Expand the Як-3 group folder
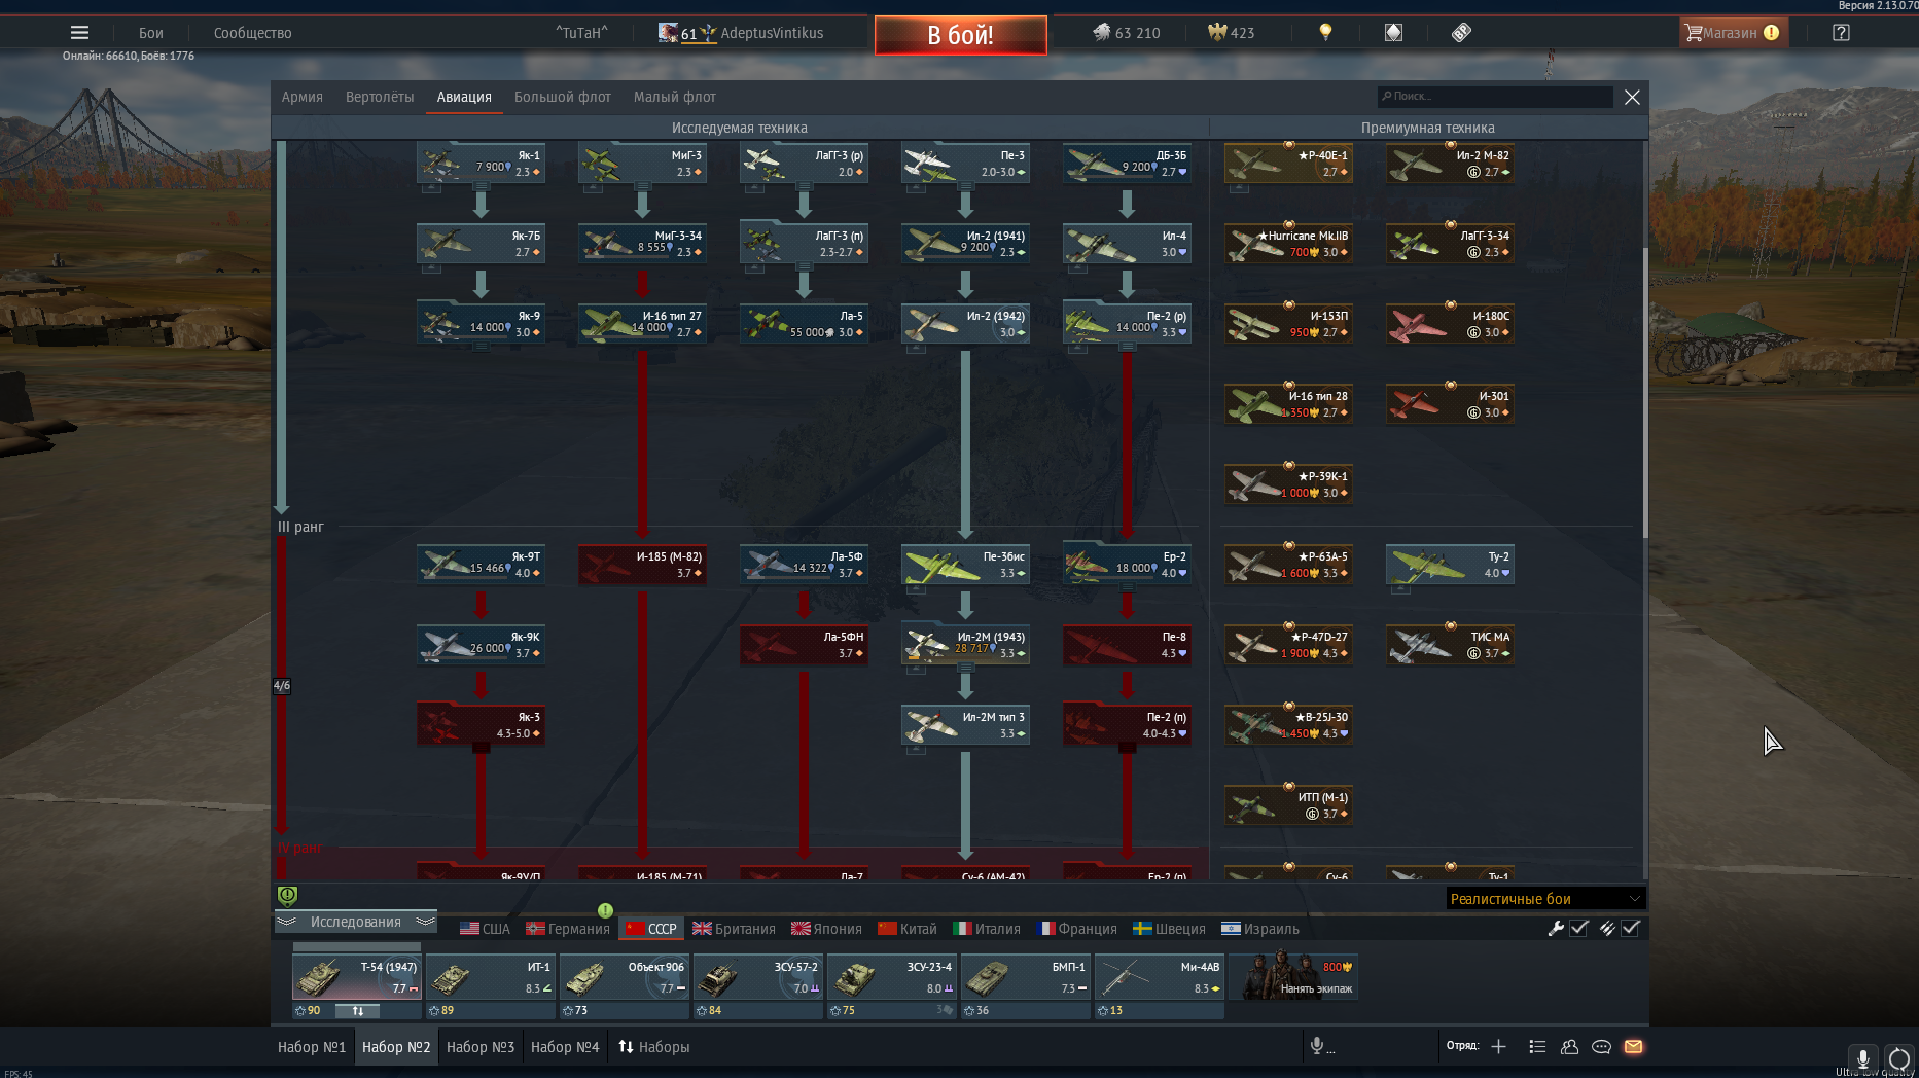 pos(481,748)
